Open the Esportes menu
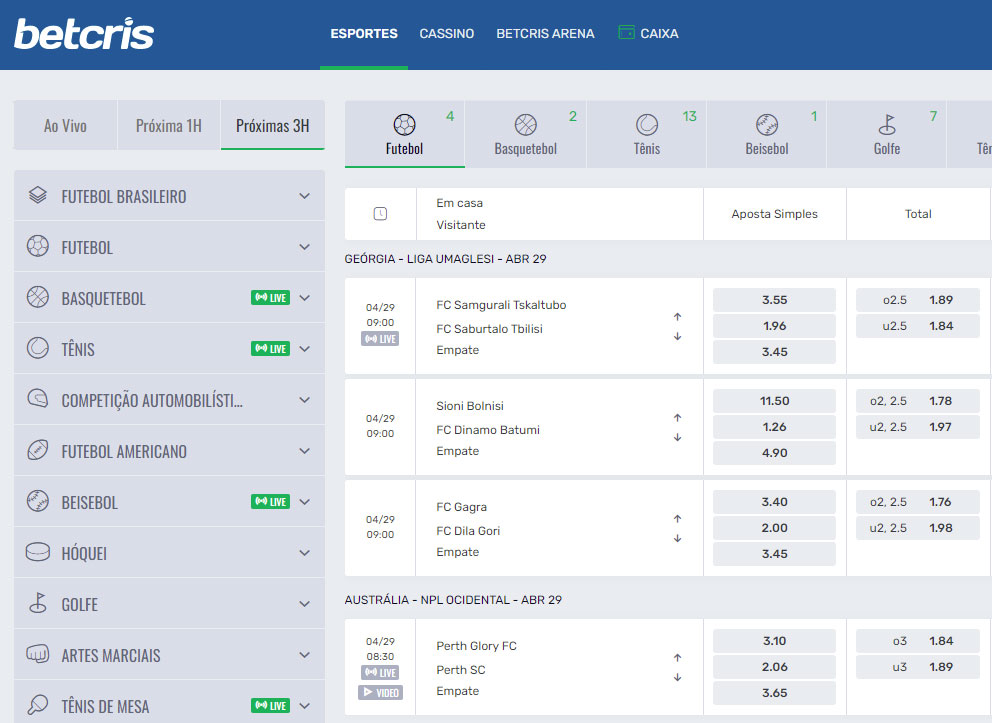992x723 pixels. tap(364, 34)
